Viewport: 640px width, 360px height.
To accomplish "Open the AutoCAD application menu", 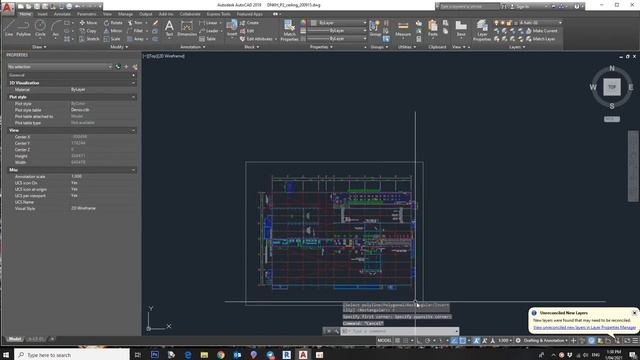I will 7,7.
